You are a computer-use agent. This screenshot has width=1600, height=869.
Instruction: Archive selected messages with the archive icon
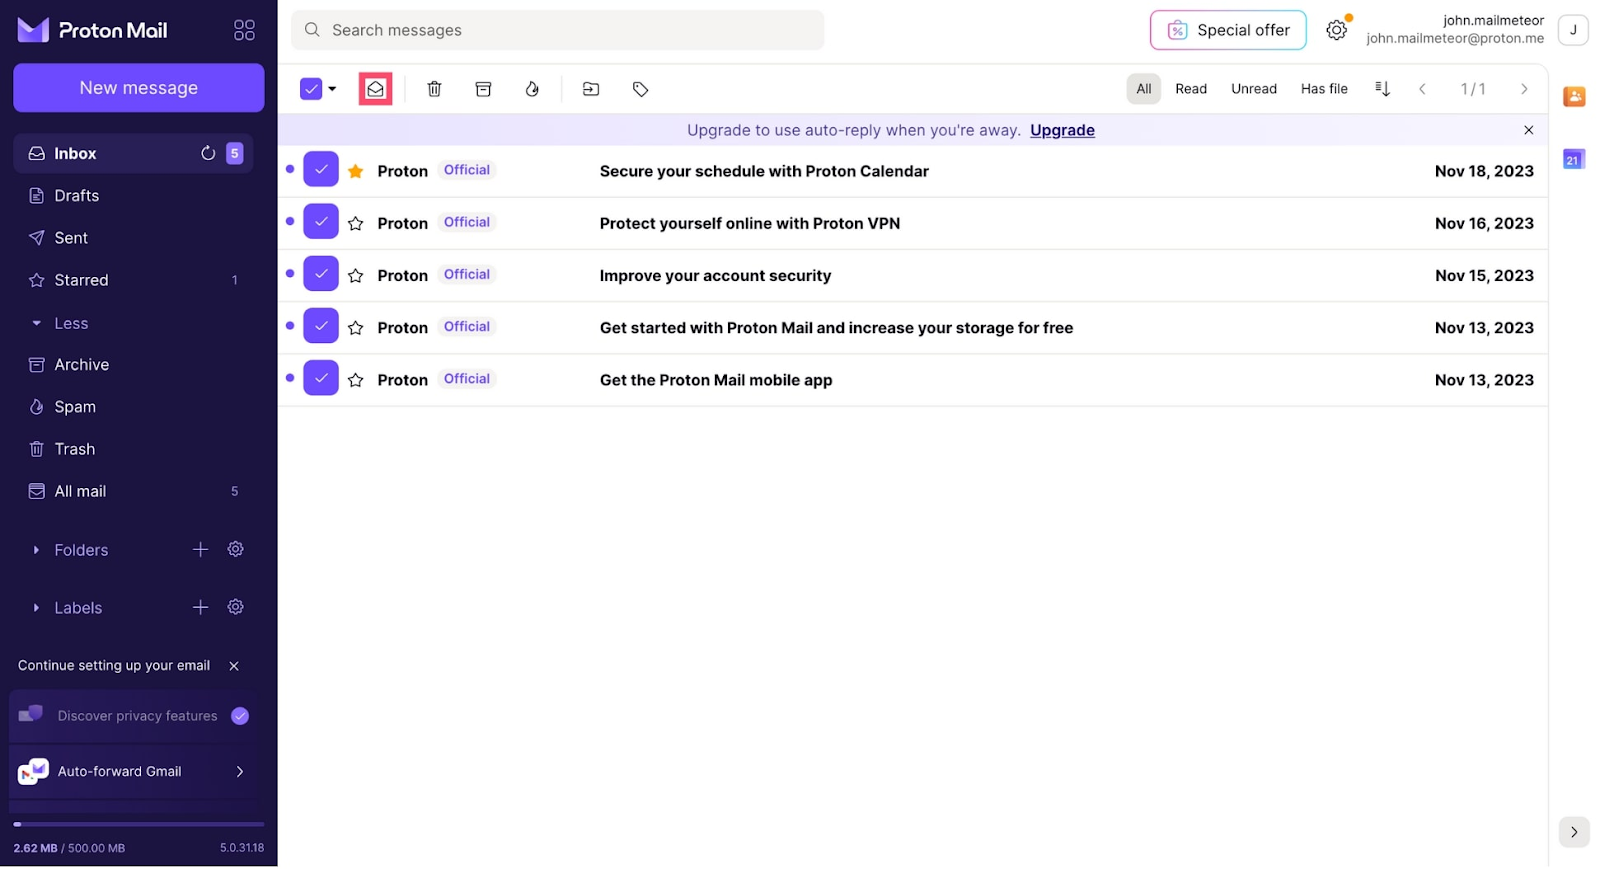coord(483,89)
